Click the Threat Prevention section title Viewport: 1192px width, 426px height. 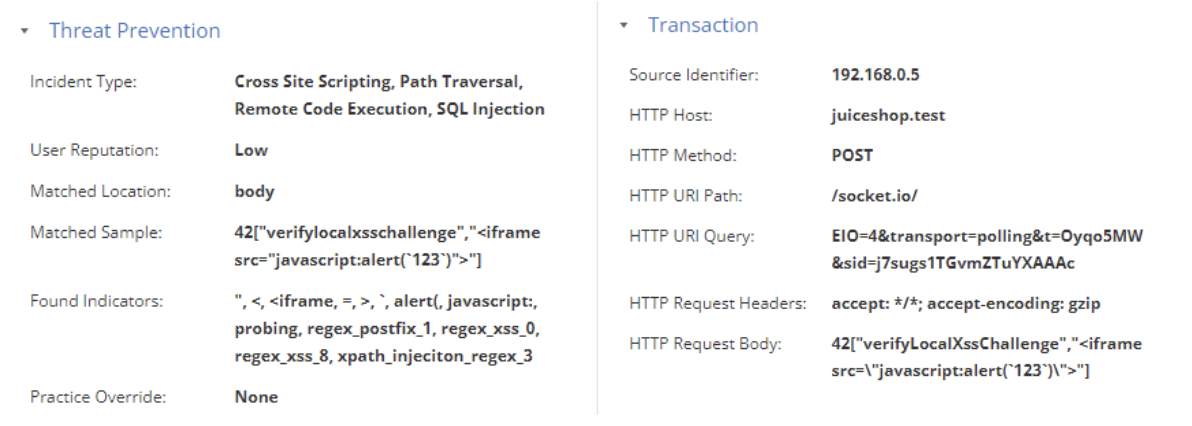pyautogui.click(x=135, y=31)
